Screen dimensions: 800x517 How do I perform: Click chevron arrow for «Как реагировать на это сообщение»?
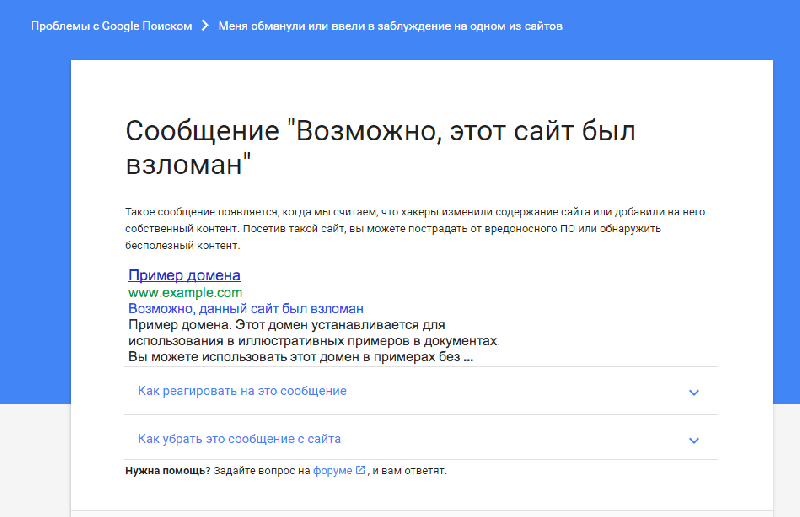pyautogui.click(x=694, y=392)
